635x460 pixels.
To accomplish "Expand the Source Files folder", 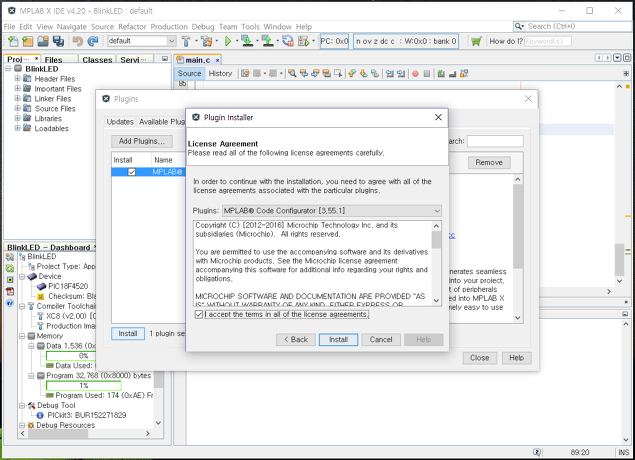I will [17, 109].
